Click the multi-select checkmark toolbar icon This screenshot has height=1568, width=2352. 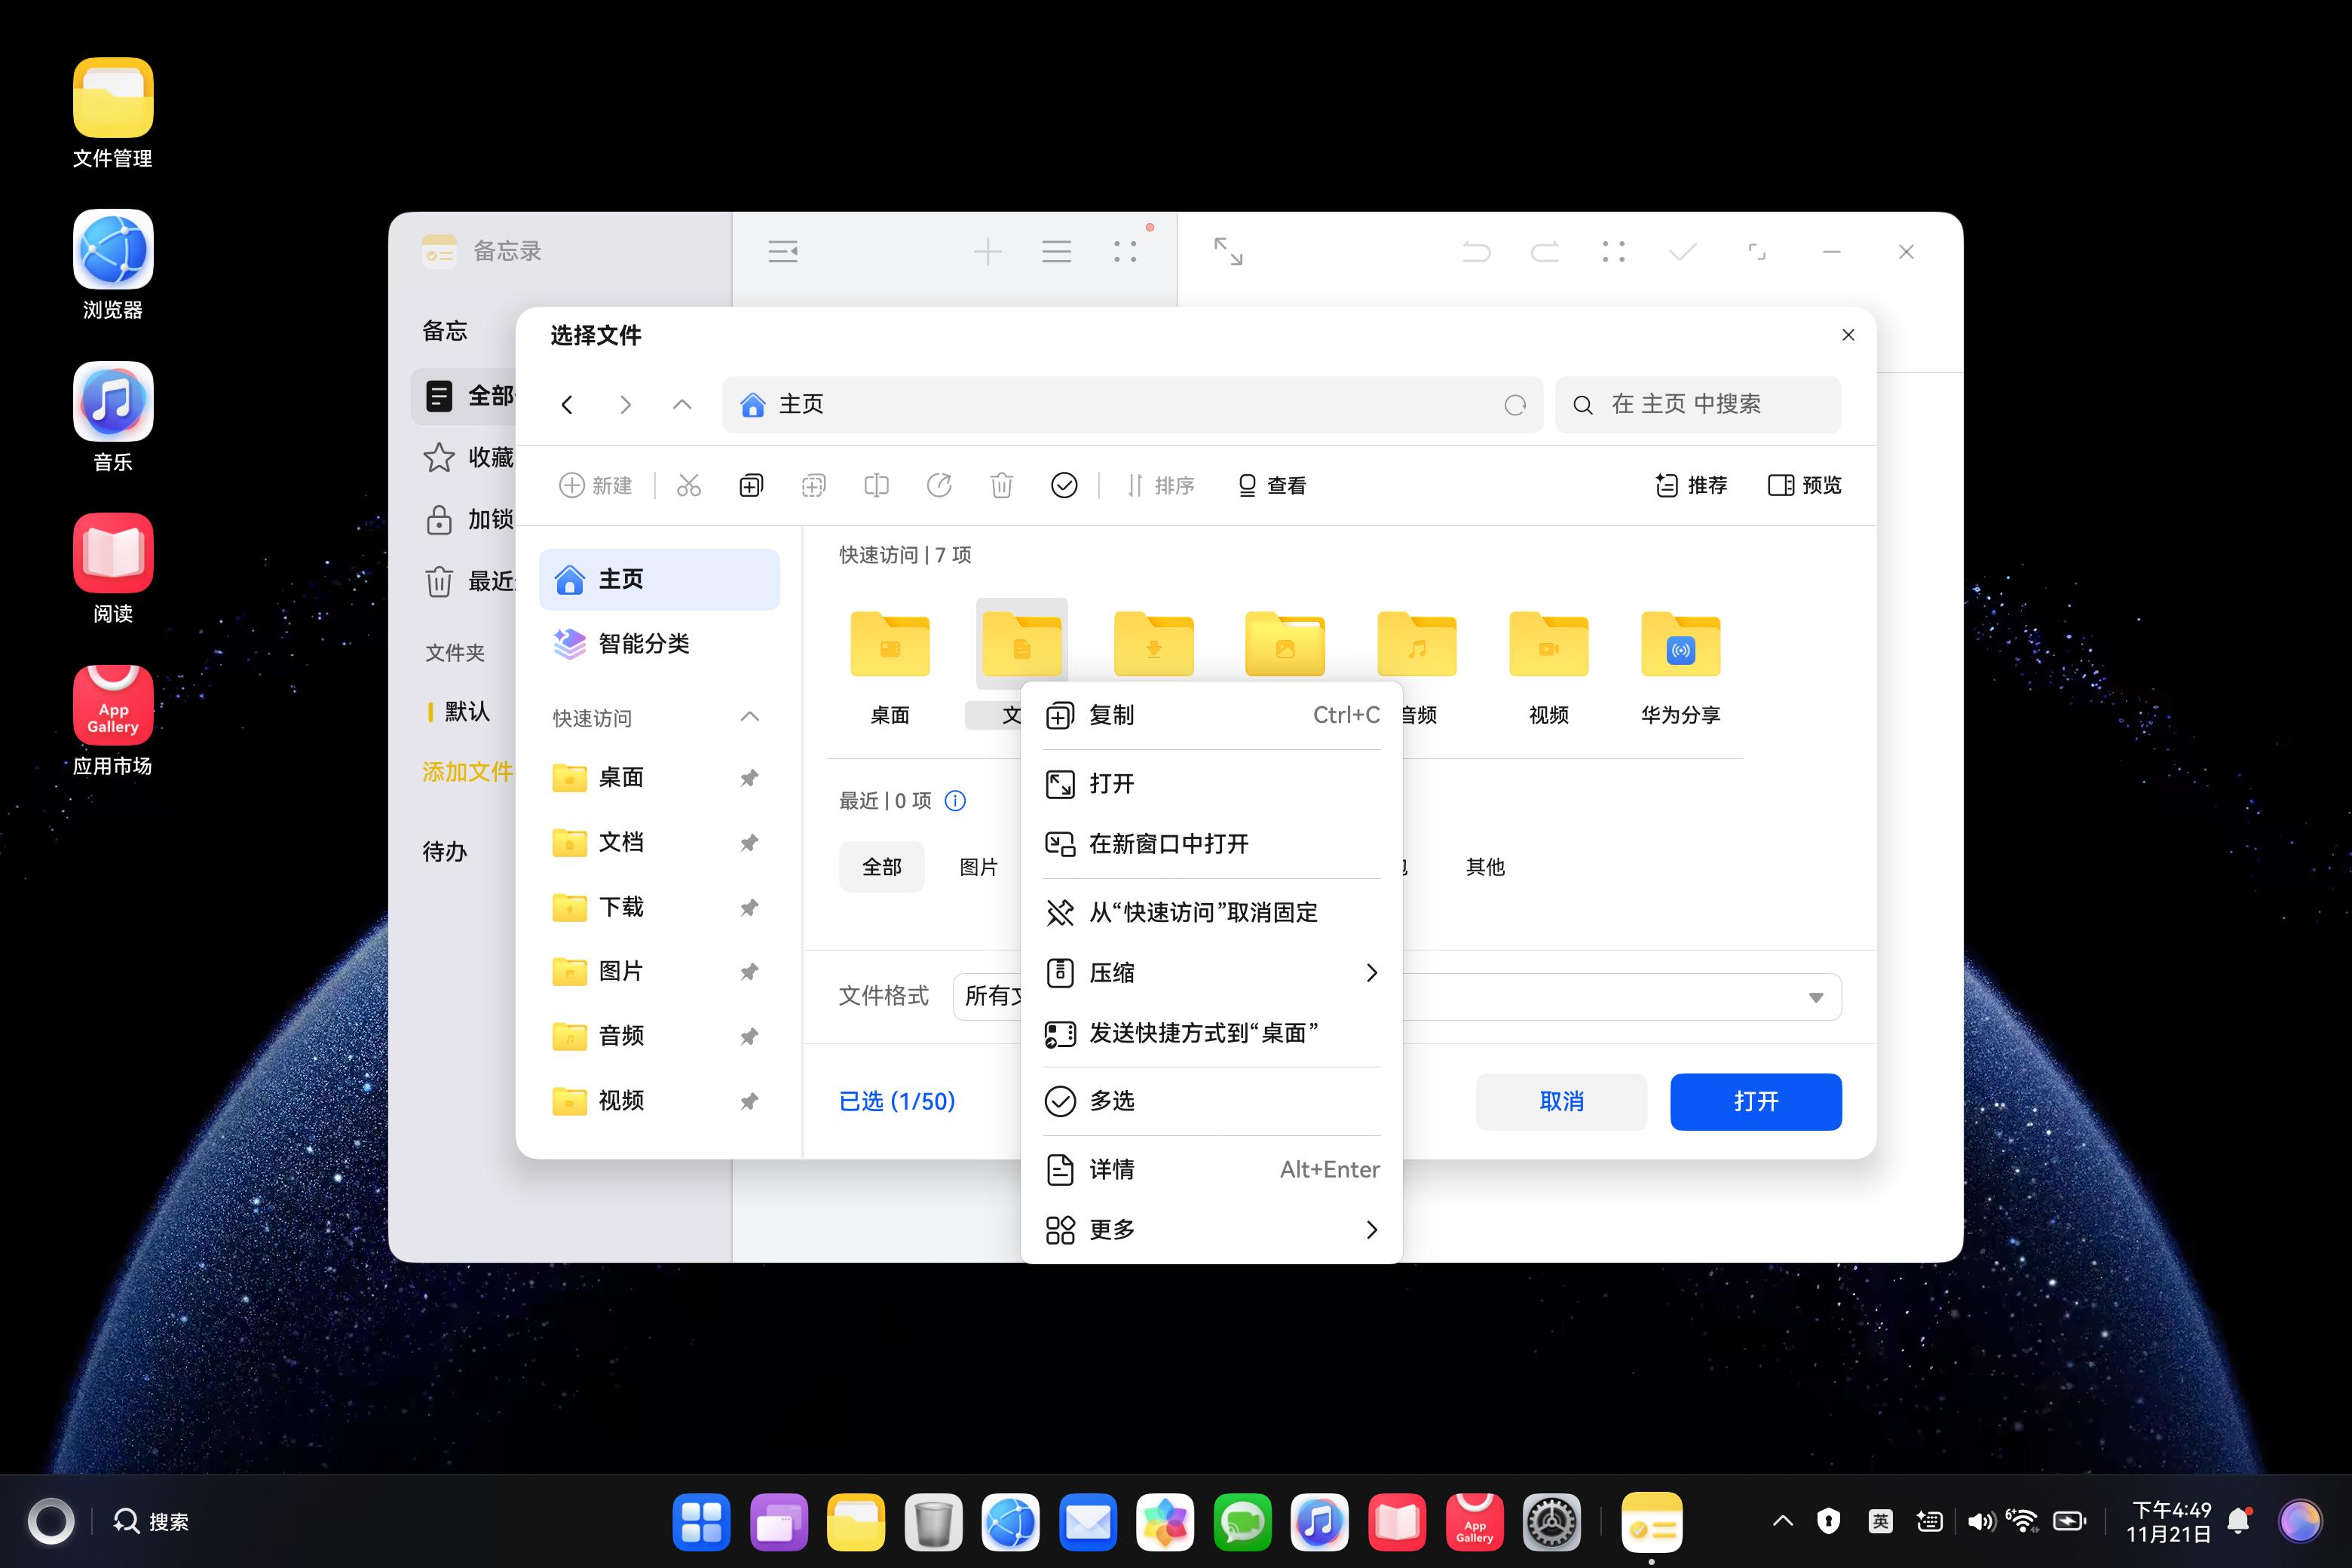[x=1064, y=486]
